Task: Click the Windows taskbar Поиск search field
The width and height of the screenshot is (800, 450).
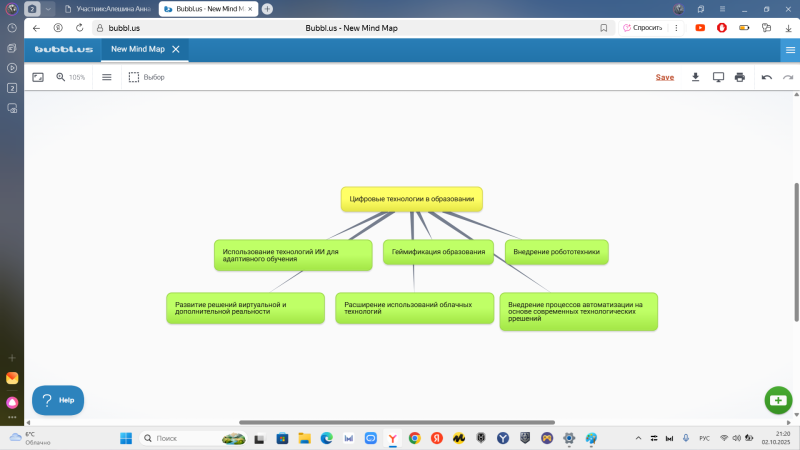Action: coord(180,438)
